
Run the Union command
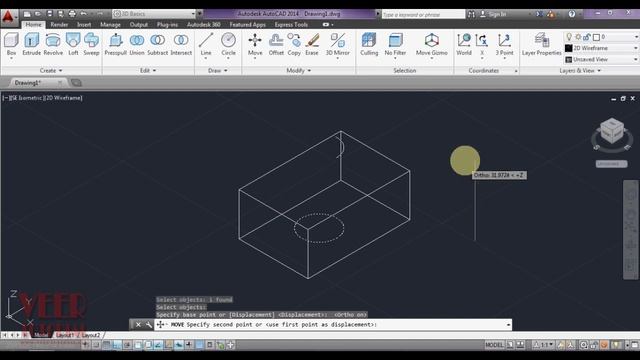(137, 44)
